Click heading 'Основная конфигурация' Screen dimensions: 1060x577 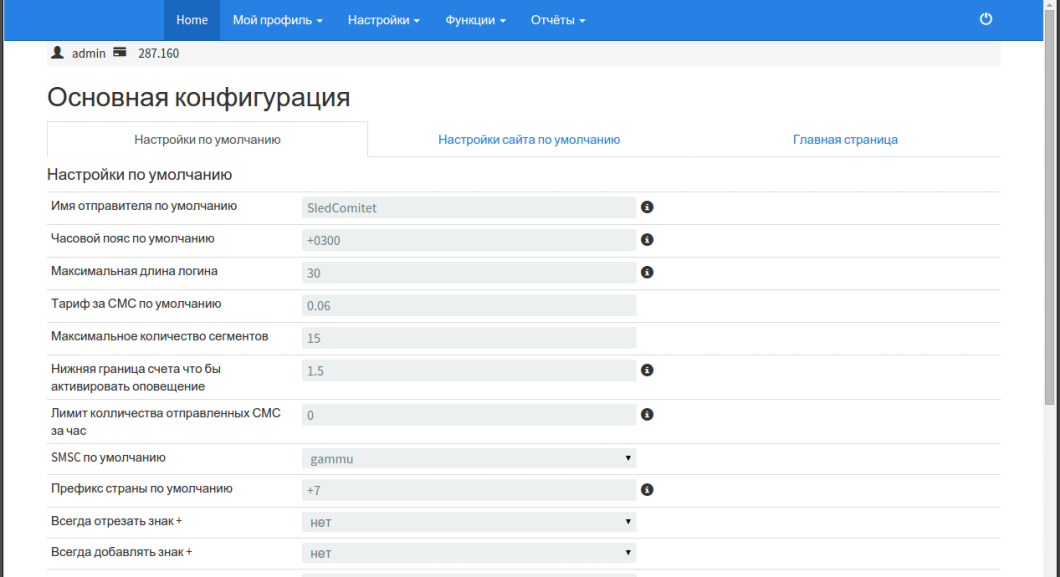(199, 97)
